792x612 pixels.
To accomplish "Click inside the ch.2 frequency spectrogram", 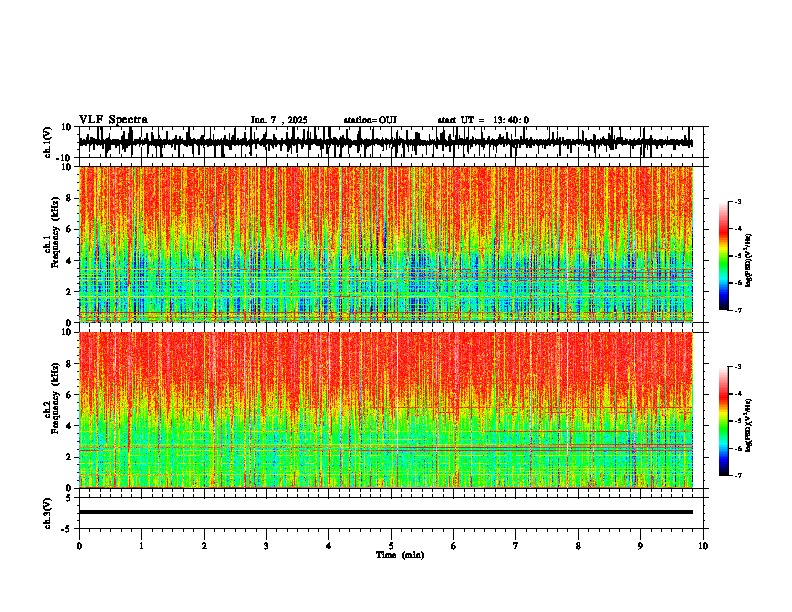I will pos(386,410).
